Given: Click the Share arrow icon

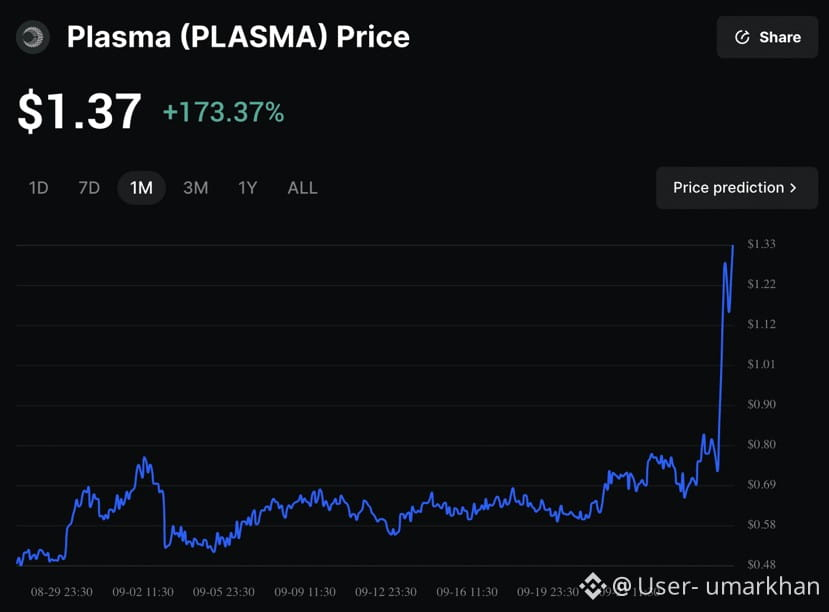Looking at the screenshot, I should click(742, 37).
